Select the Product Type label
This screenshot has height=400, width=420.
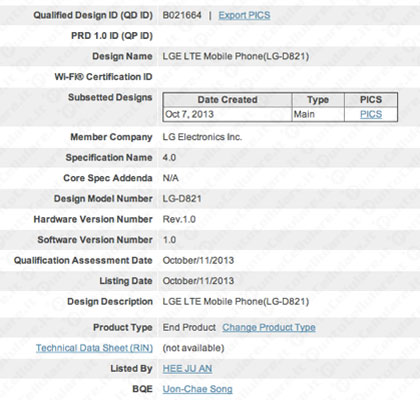(123, 327)
